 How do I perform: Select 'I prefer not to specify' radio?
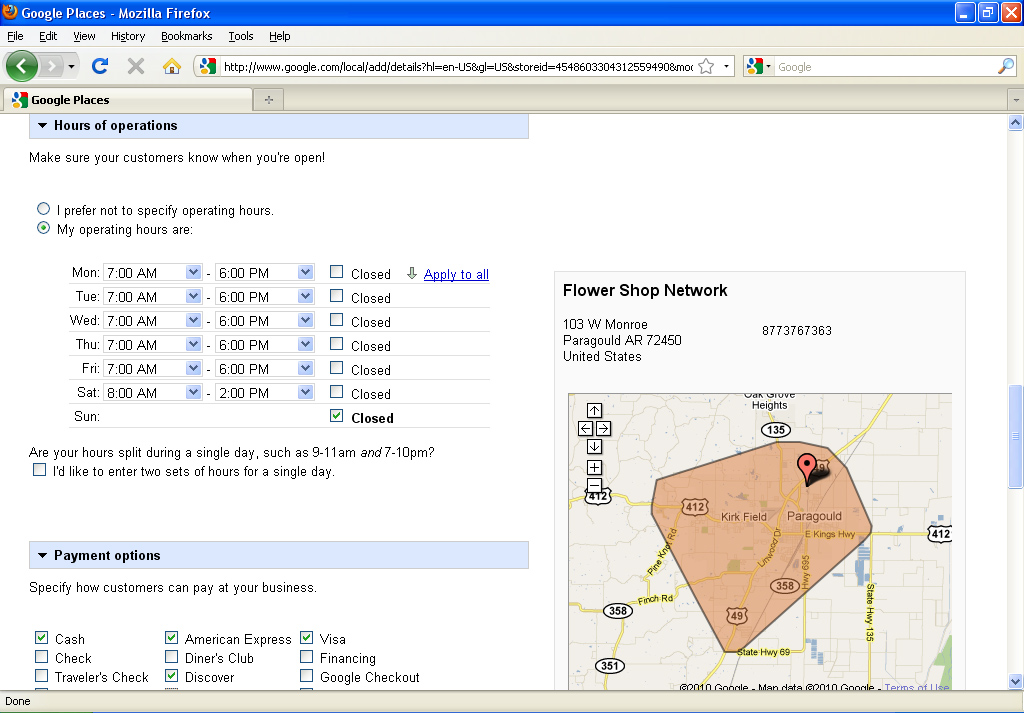point(43,209)
